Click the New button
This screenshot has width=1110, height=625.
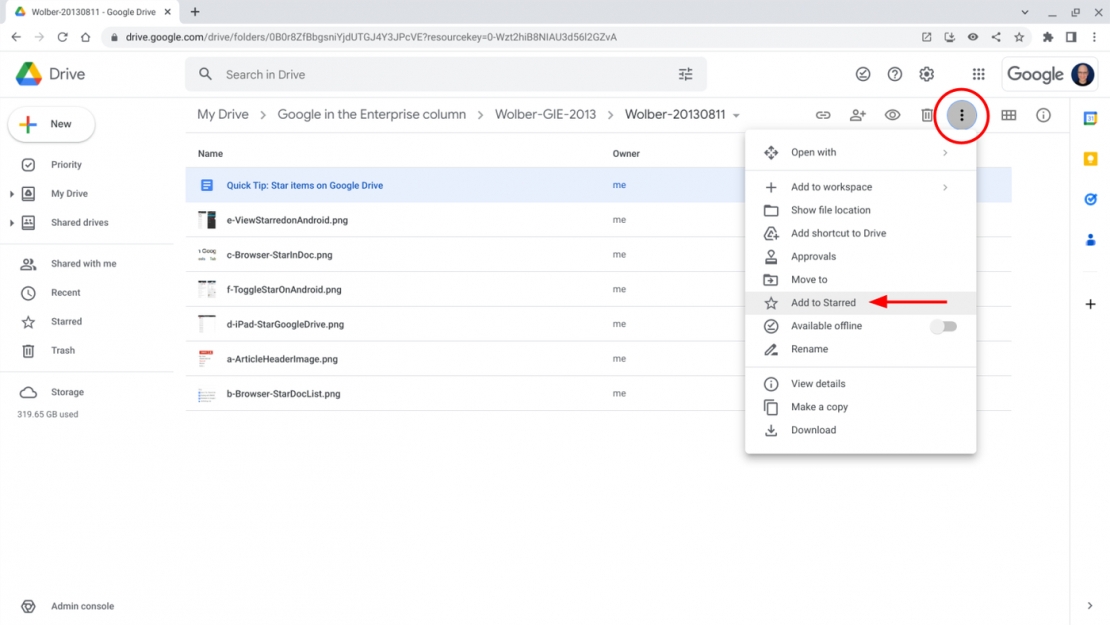tap(51, 124)
